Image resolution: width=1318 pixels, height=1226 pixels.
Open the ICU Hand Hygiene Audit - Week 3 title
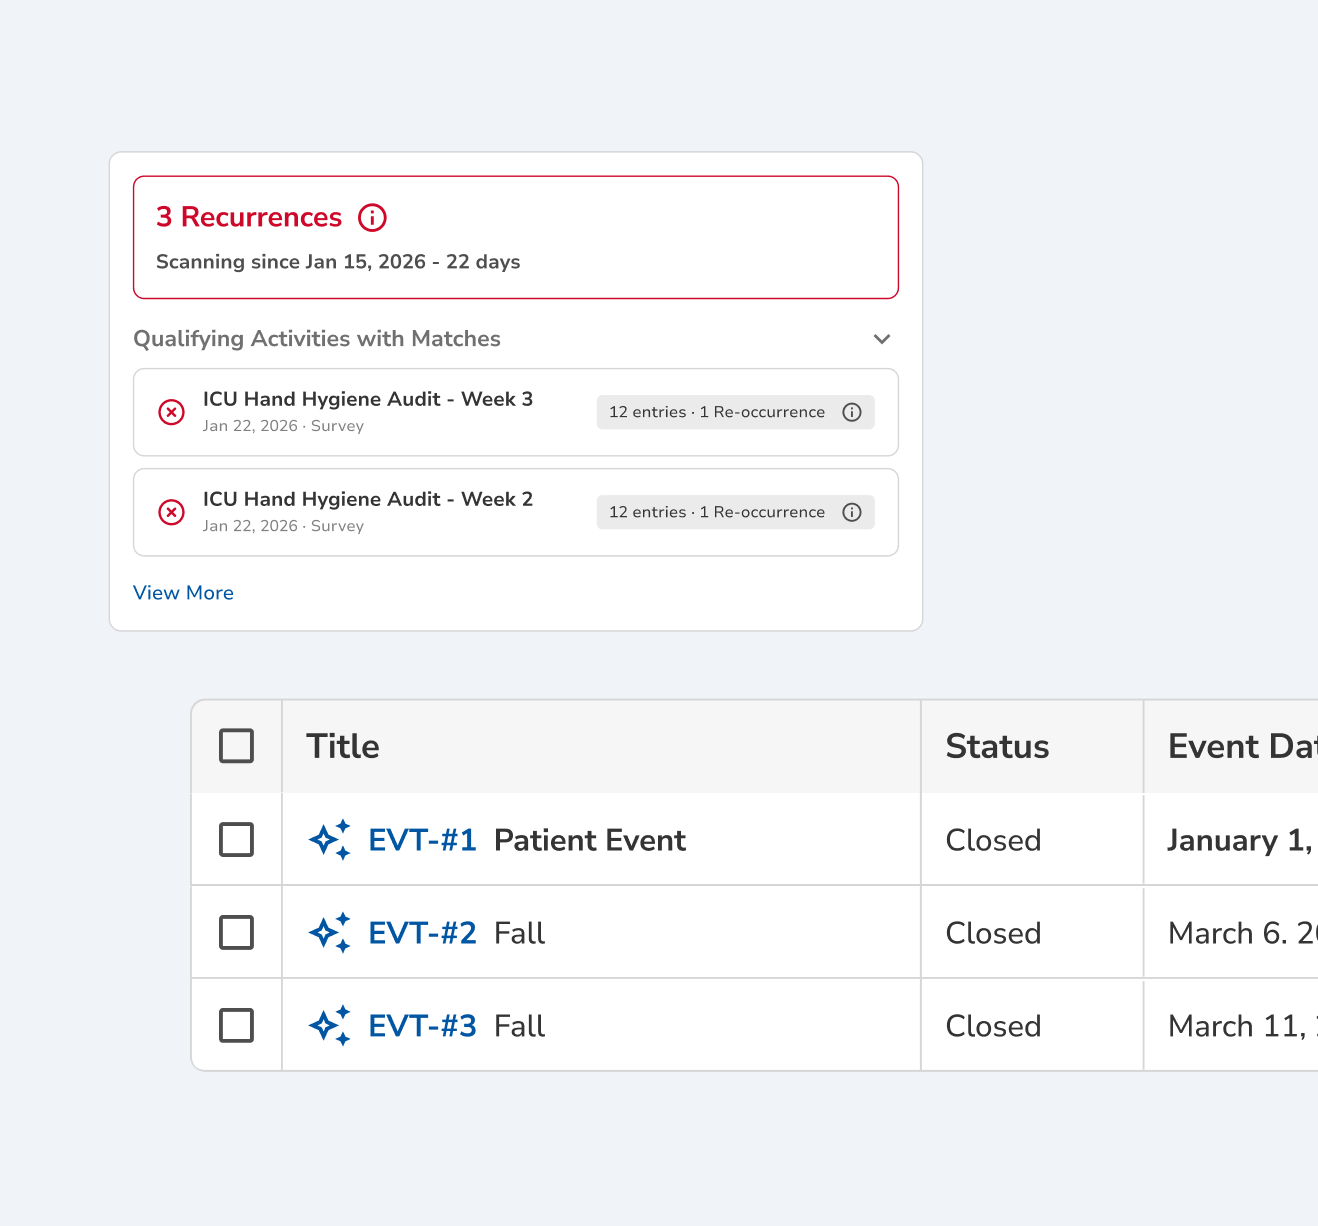coord(368,399)
